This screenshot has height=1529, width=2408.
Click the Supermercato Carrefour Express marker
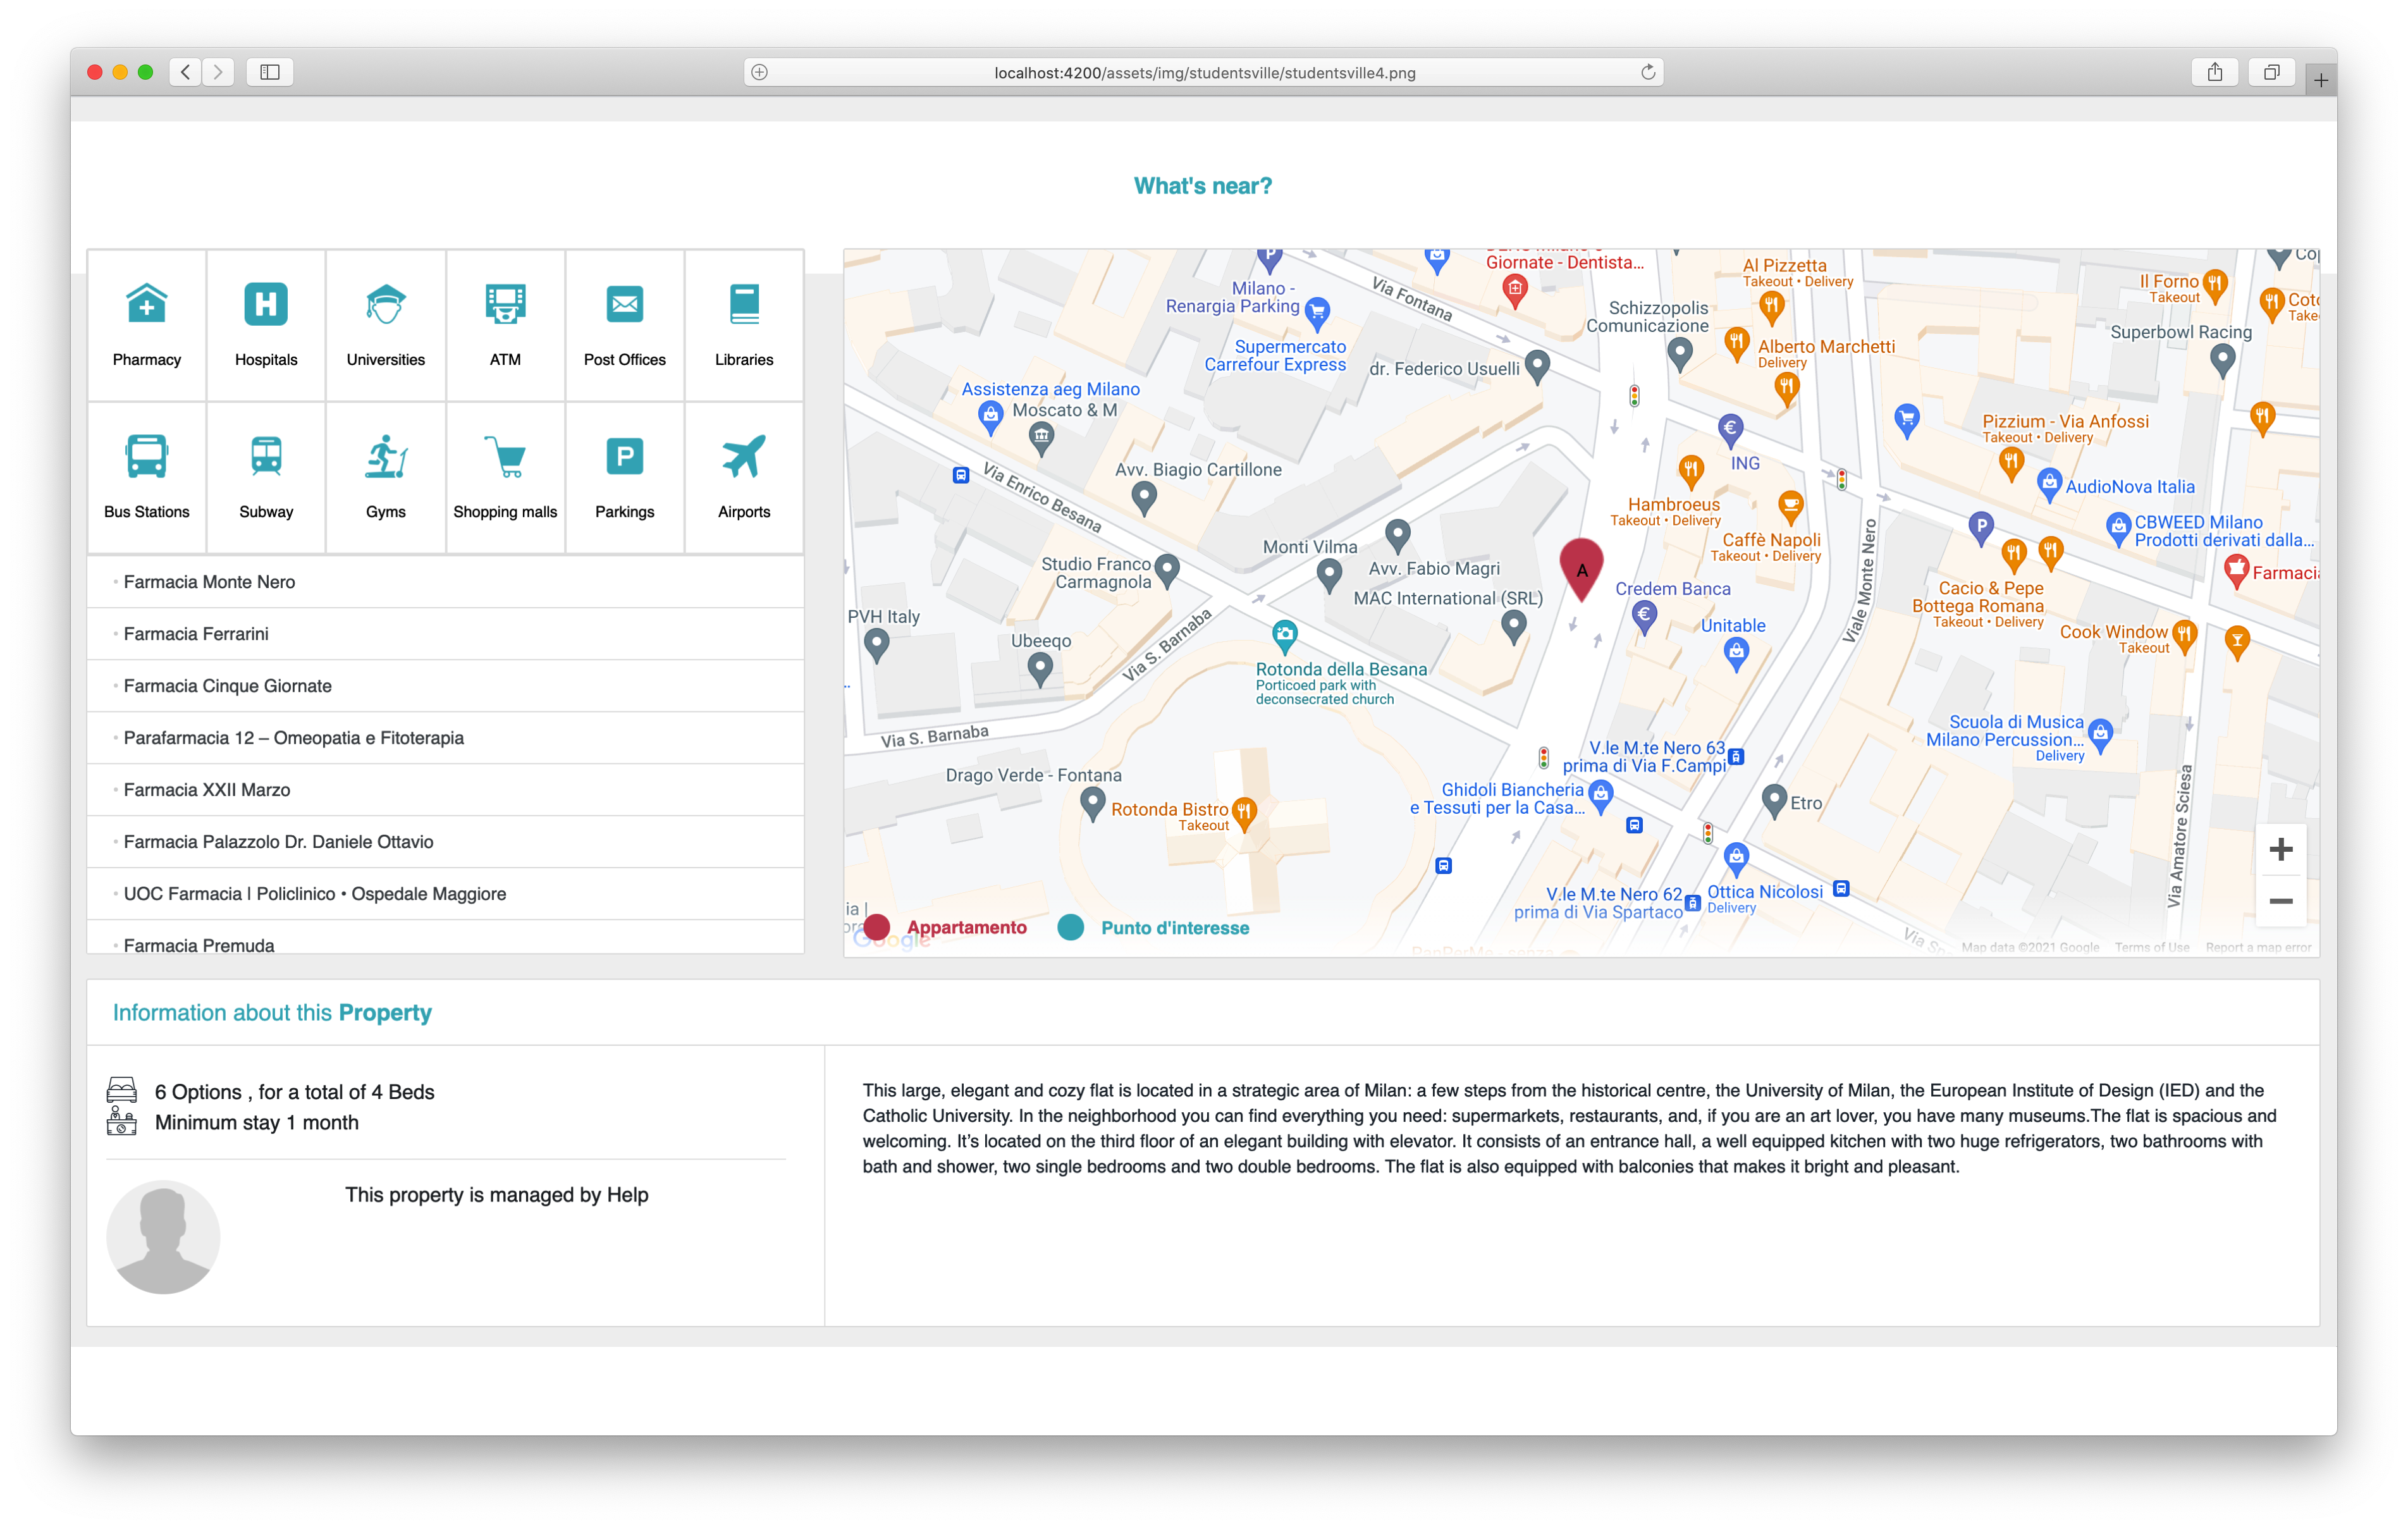(x=1318, y=314)
